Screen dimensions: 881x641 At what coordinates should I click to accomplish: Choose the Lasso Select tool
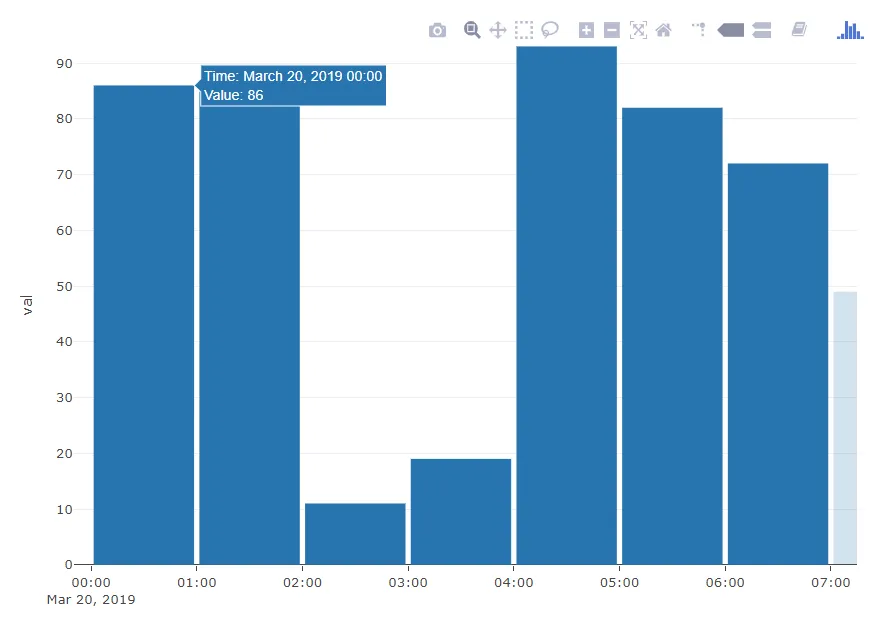coord(550,30)
